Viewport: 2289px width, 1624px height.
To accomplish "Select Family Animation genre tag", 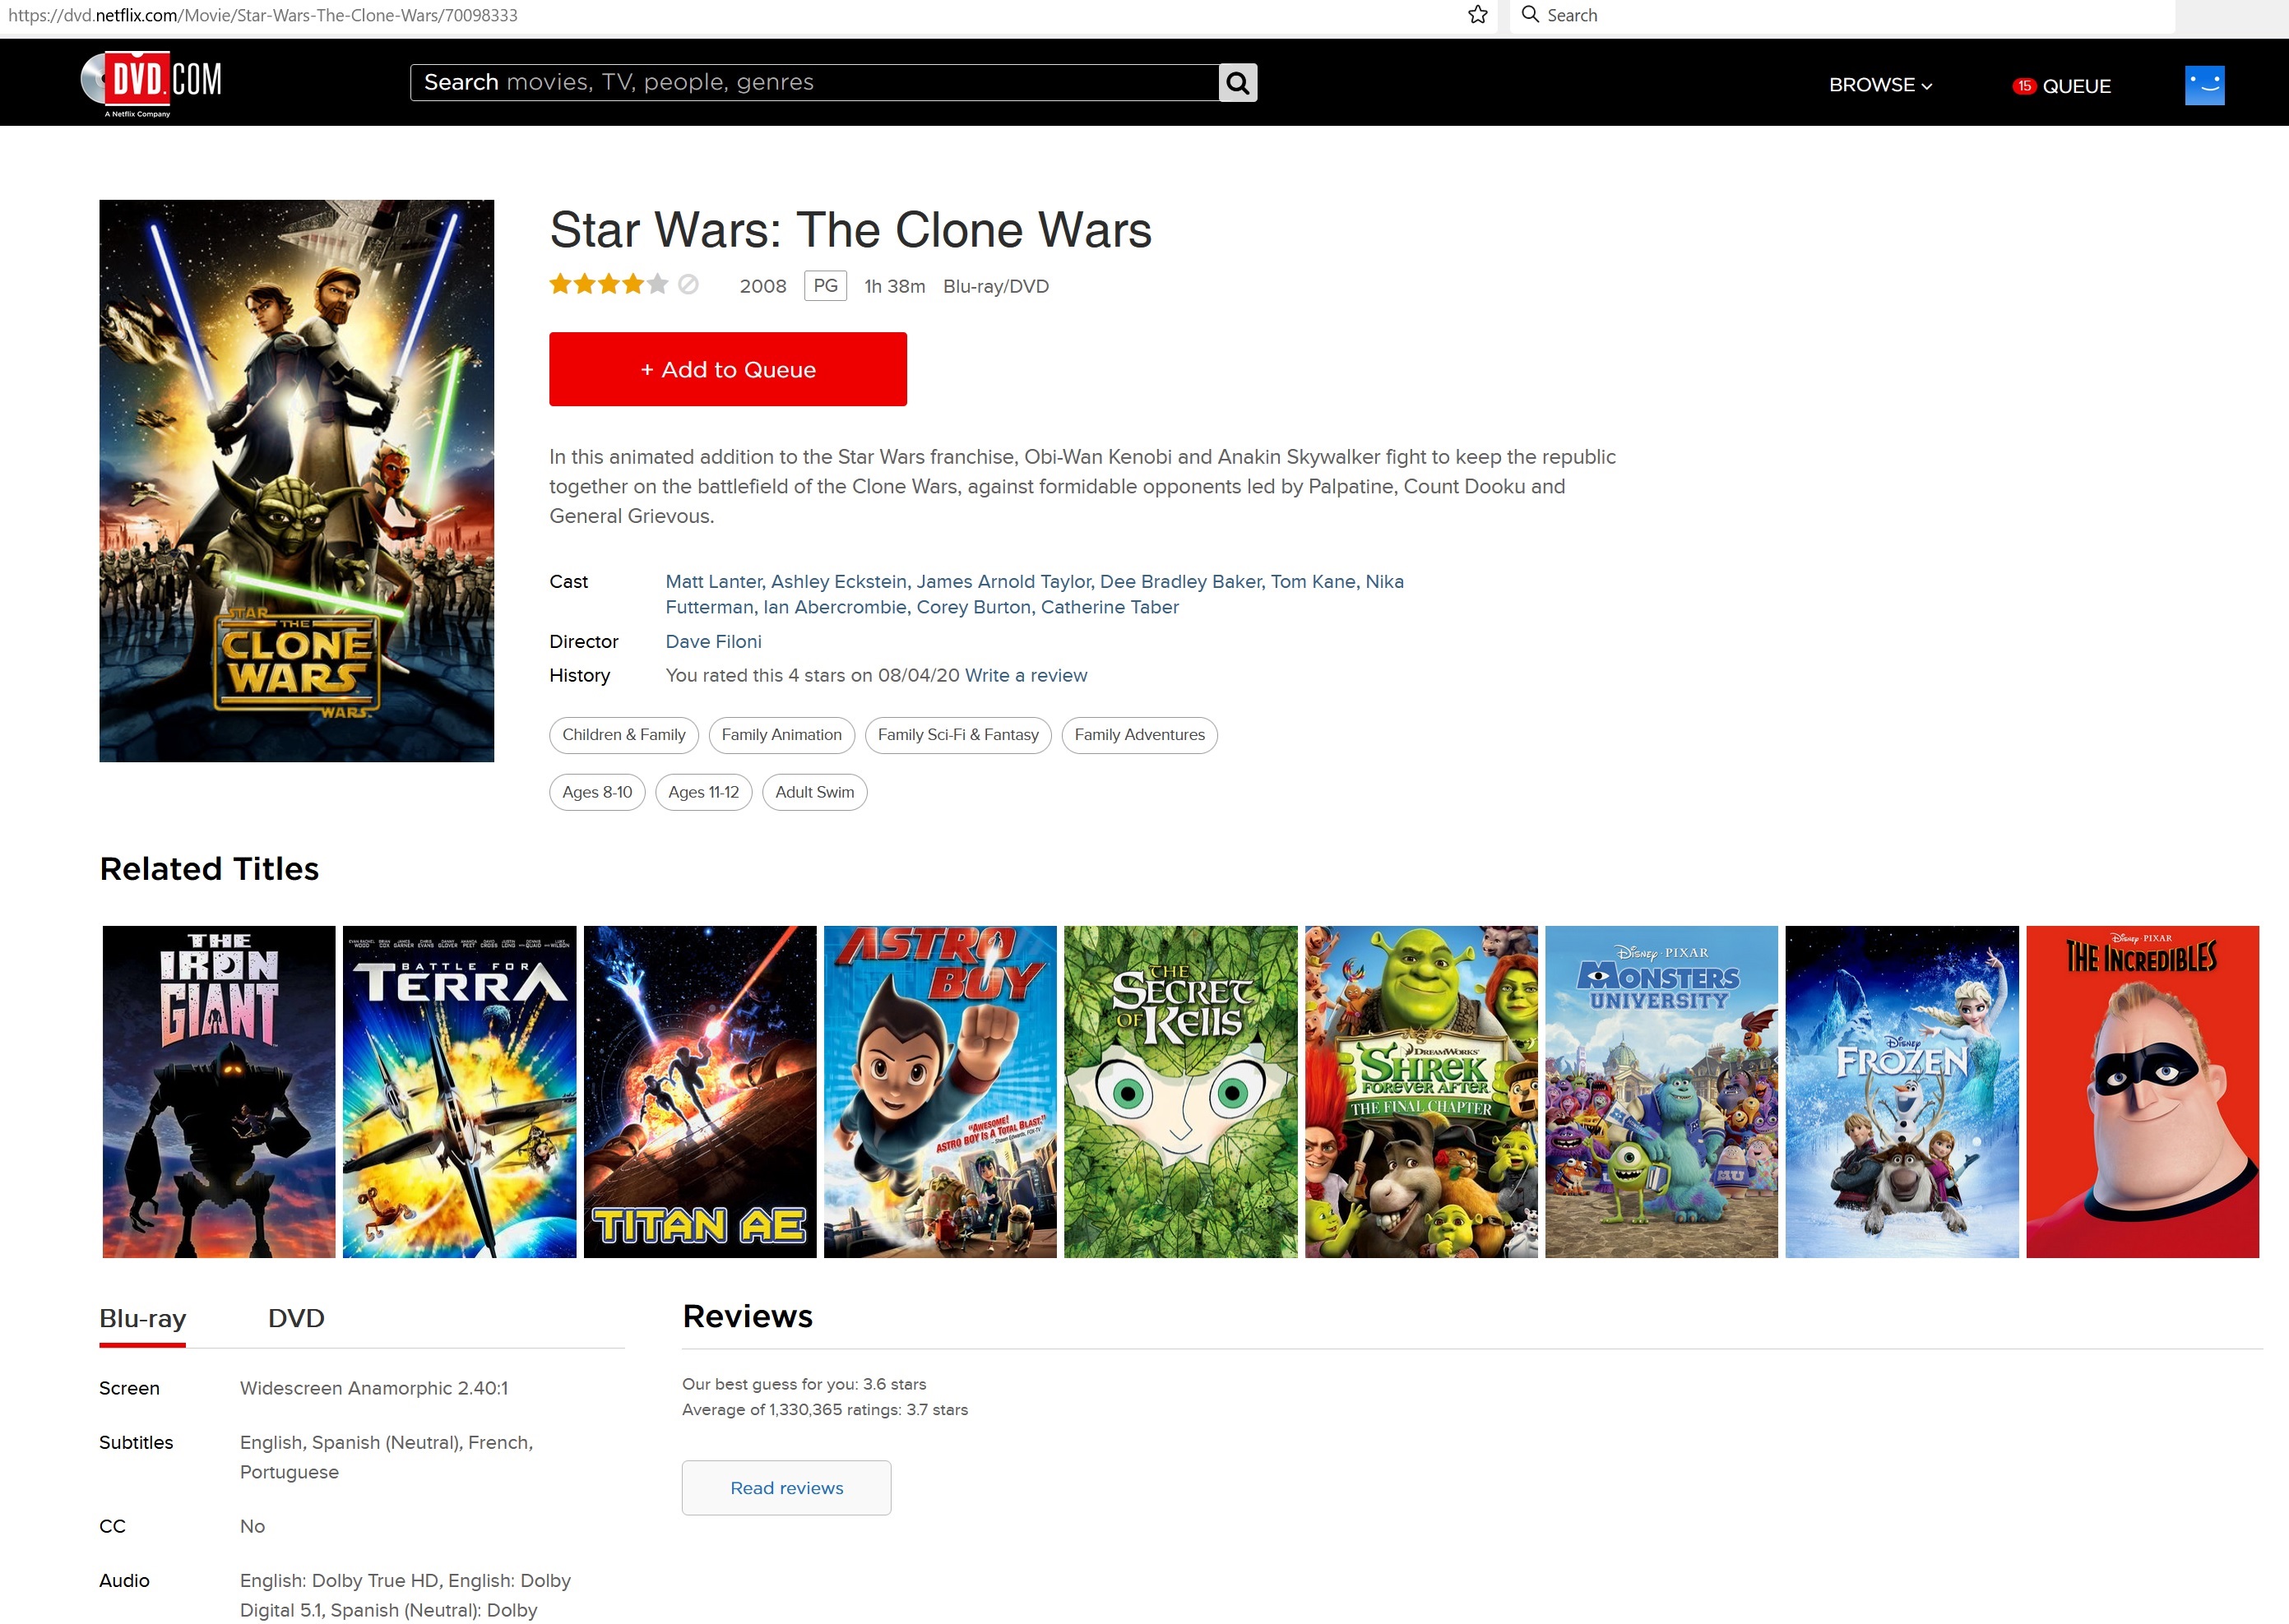I will coord(781,735).
